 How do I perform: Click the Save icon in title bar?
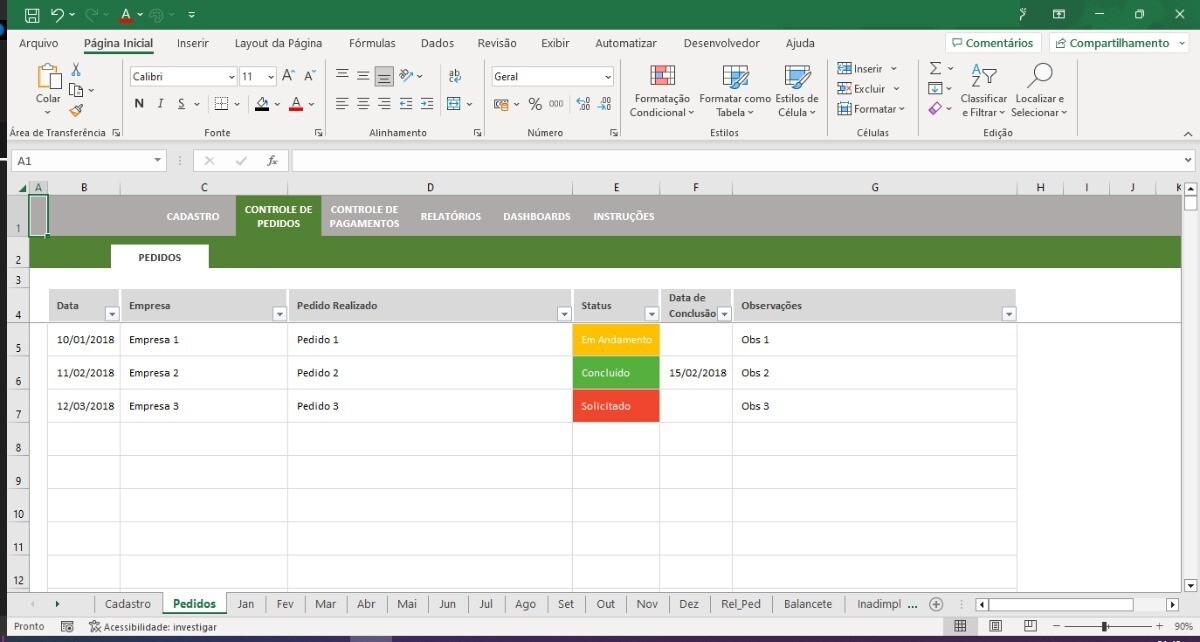pyautogui.click(x=32, y=15)
